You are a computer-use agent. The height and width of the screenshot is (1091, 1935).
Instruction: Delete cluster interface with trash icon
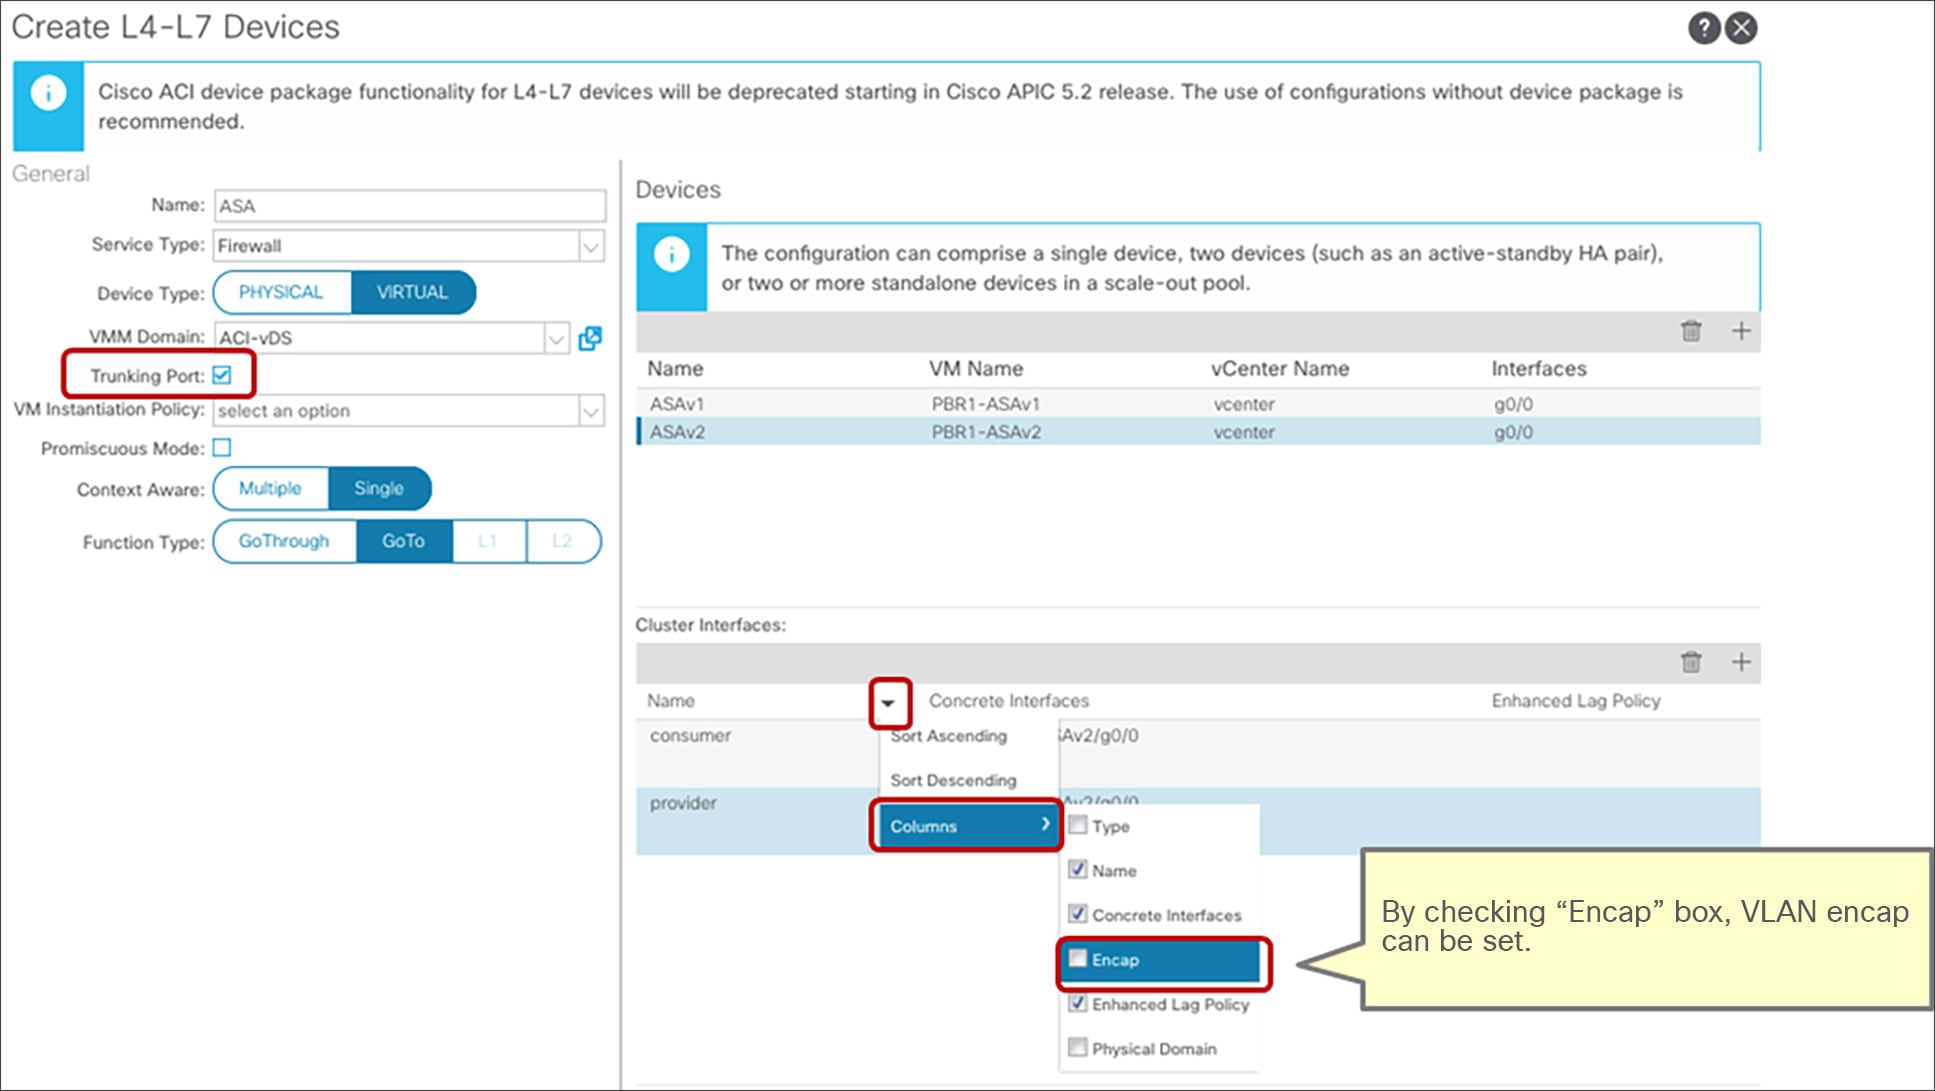click(1691, 662)
